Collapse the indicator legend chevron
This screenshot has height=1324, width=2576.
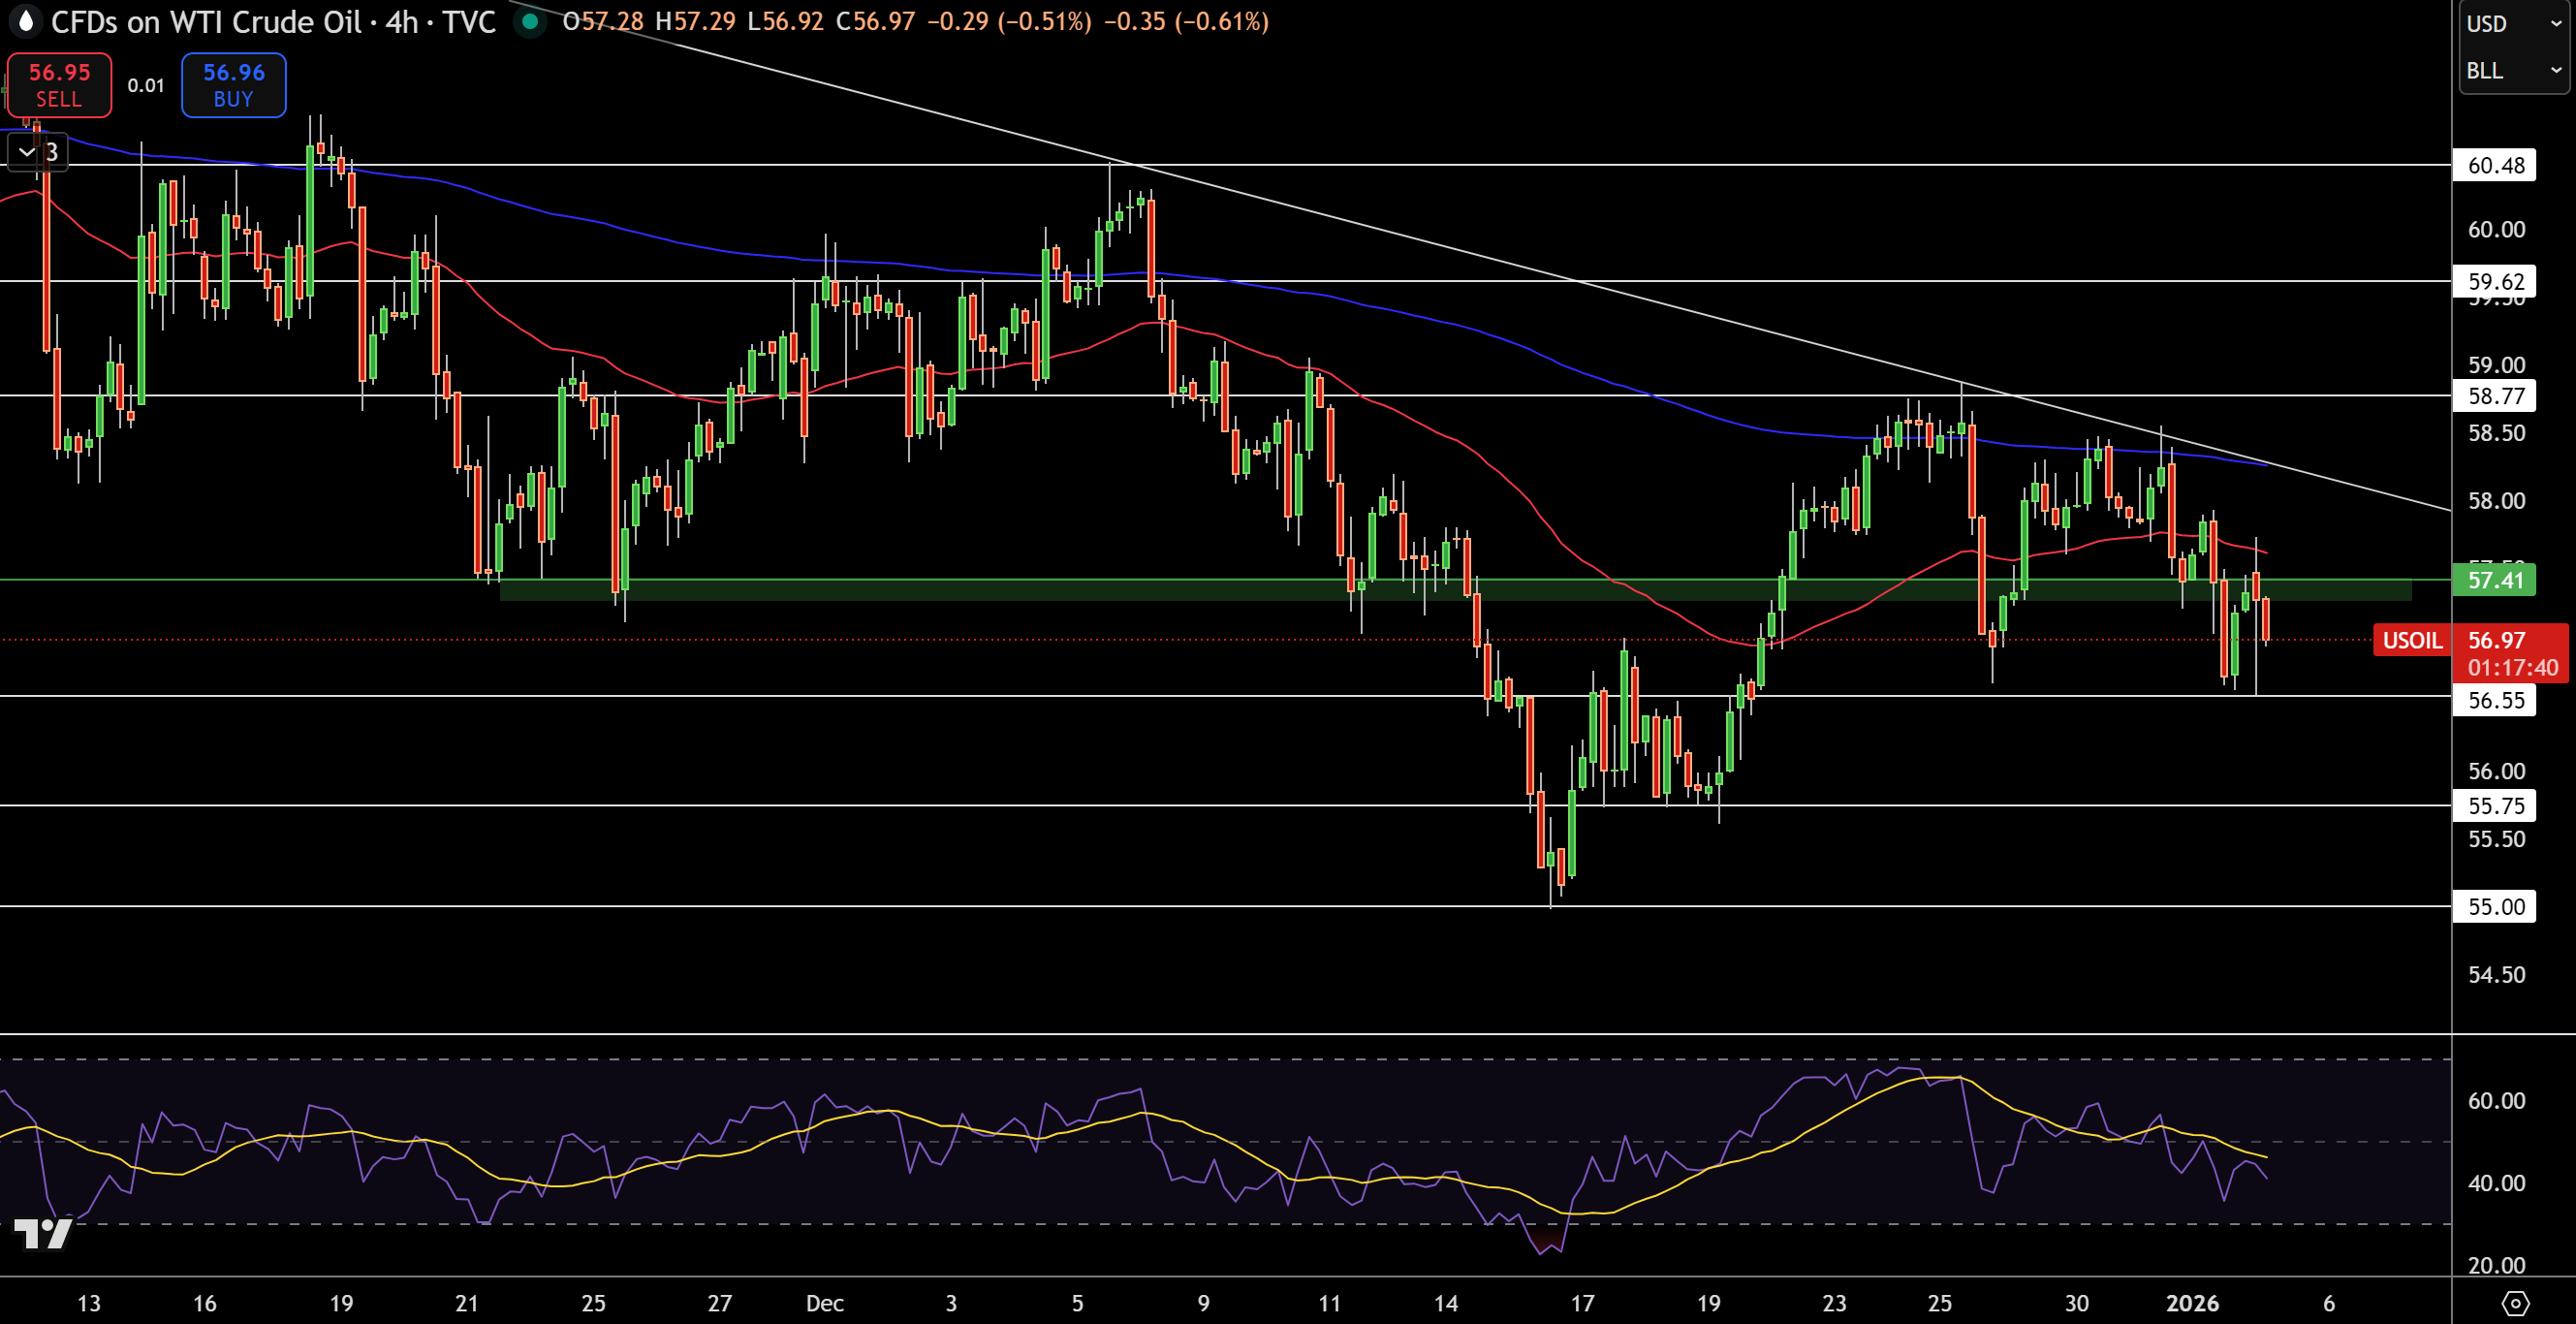(x=27, y=152)
